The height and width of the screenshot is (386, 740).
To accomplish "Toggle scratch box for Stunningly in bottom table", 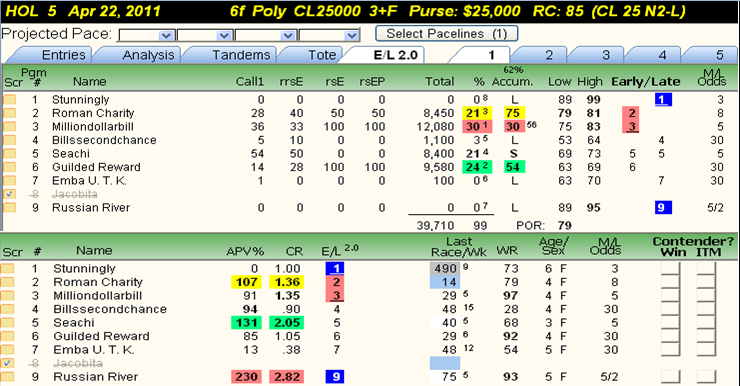I will [x=8, y=269].
